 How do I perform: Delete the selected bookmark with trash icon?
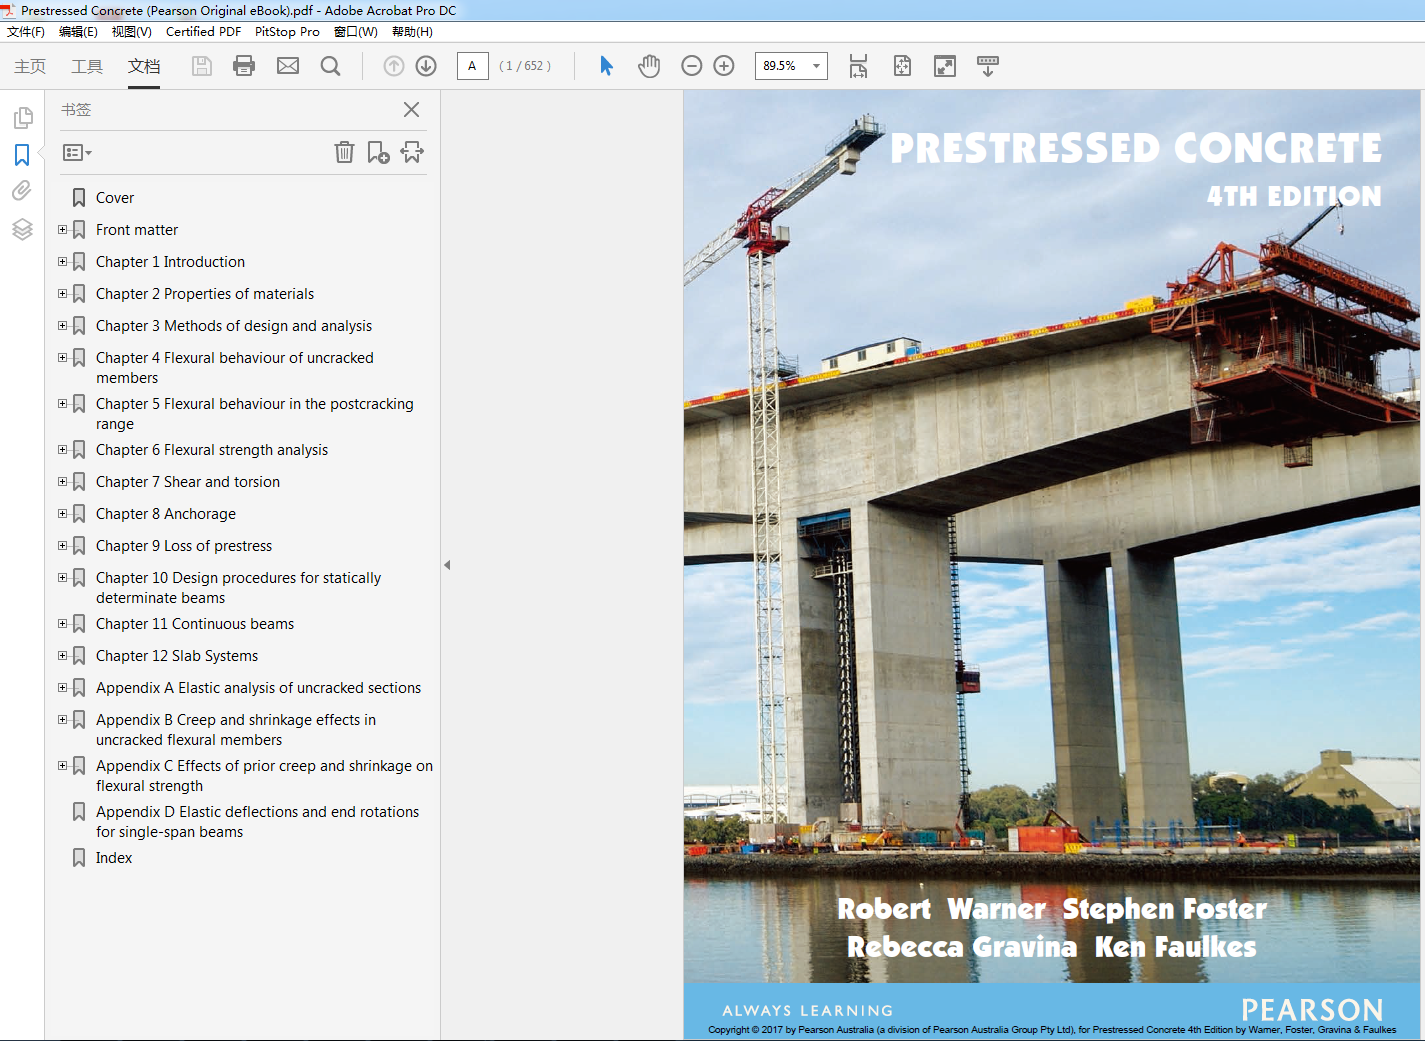pos(344,152)
